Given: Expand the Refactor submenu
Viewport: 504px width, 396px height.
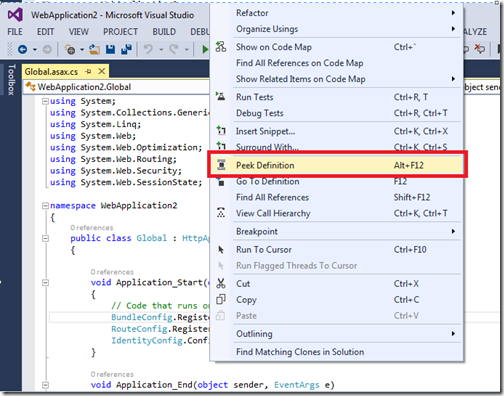Looking at the screenshot, I should coord(453,13).
